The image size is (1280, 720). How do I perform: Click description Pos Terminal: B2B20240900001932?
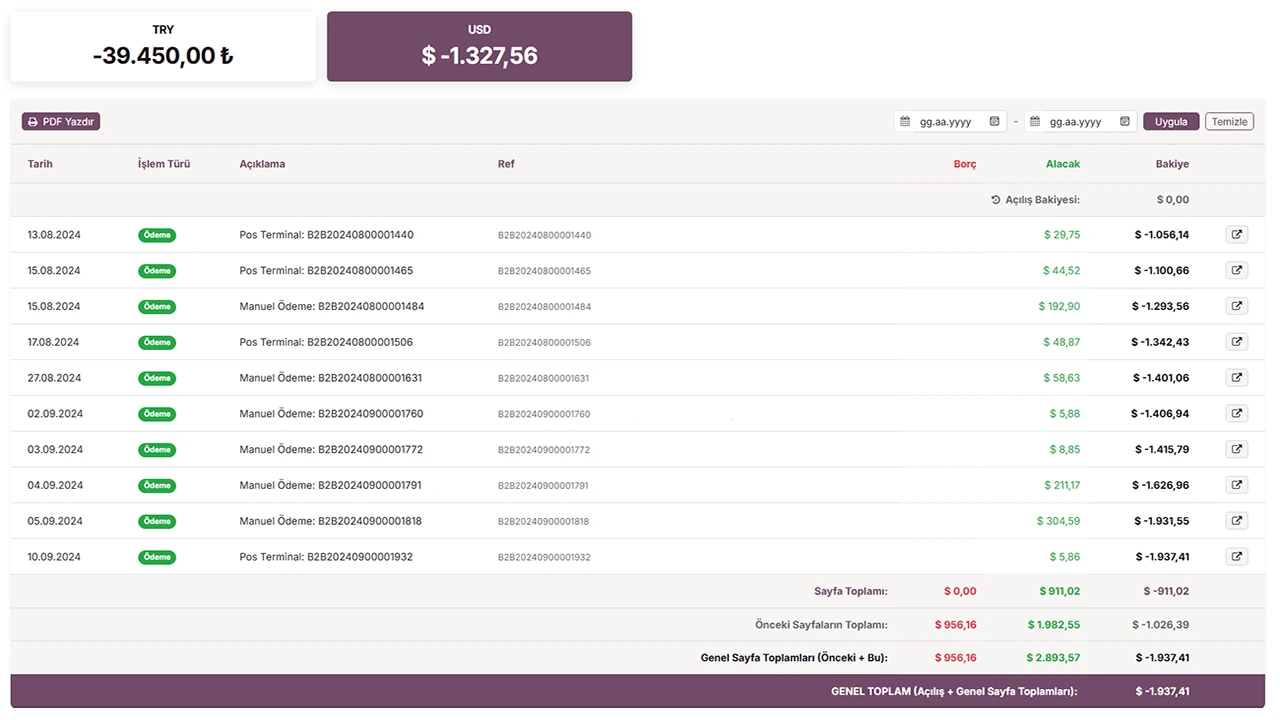point(326,557)
